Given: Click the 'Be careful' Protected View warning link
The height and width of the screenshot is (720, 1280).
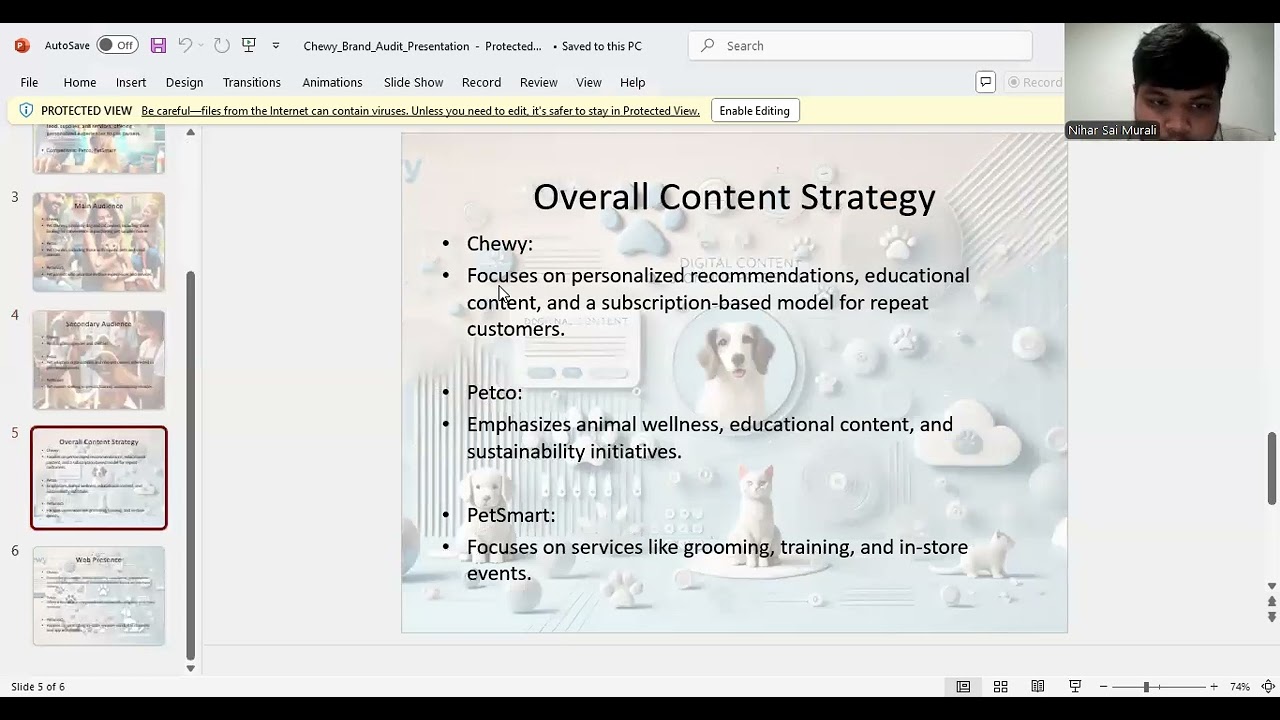Looking at the screenshot, I should [x=420, y=111].
